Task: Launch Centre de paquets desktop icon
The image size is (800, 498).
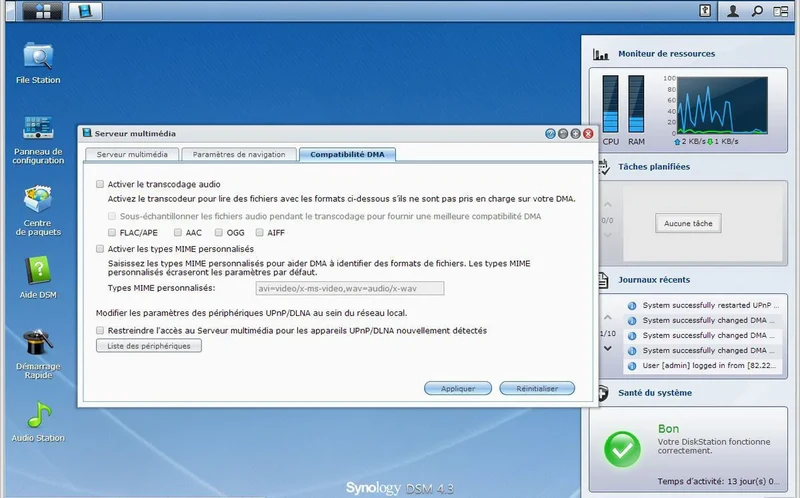Action: point(38,211)
